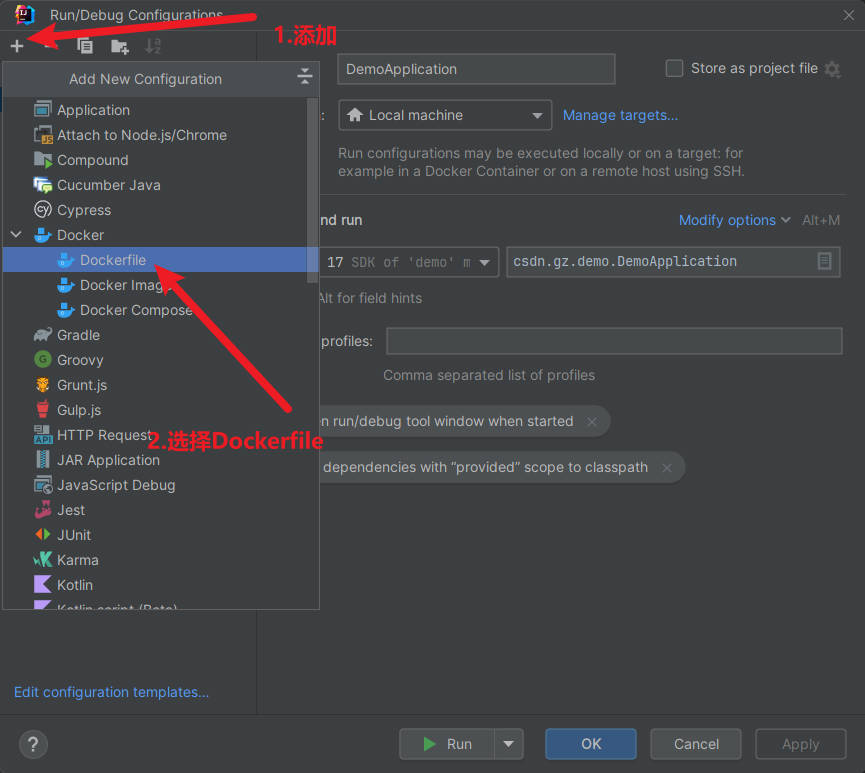Click the Docker Compose whale icon
This screenshot has width=865, height=773.
(66, 310)
